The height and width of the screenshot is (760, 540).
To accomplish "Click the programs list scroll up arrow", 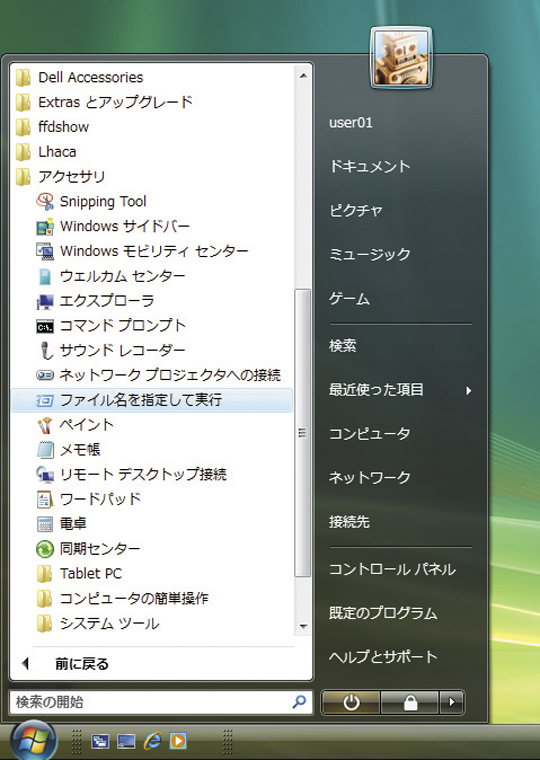I will (x=303, y=76).
